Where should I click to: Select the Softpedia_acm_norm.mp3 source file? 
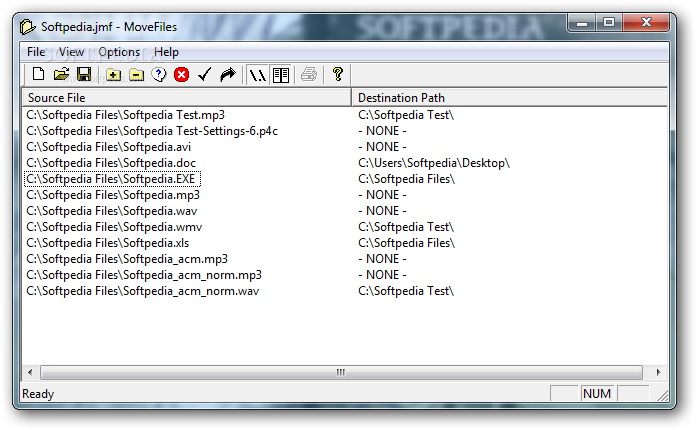tap(144, 275)
